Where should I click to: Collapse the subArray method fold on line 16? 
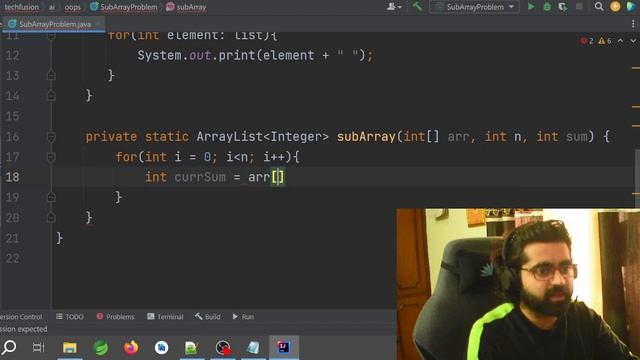51,137
